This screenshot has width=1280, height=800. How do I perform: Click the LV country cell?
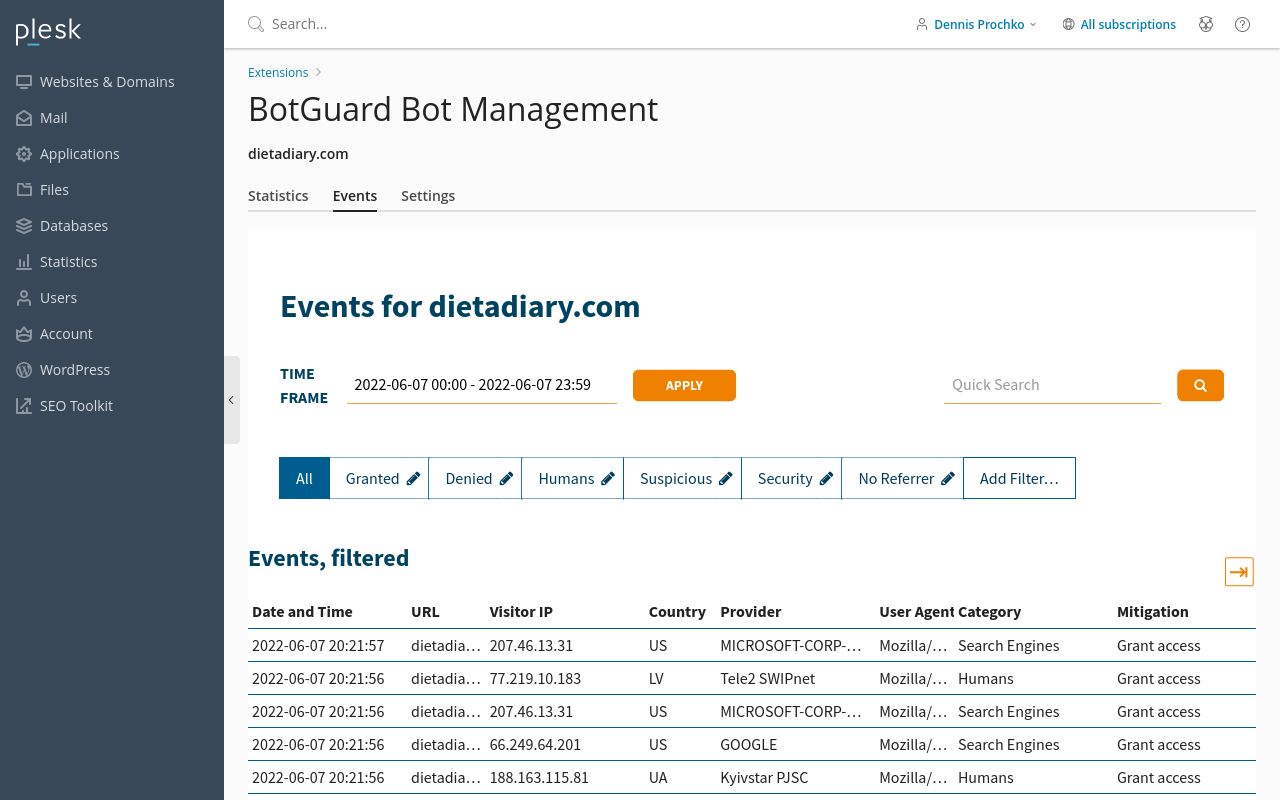[x=657, y=679]
